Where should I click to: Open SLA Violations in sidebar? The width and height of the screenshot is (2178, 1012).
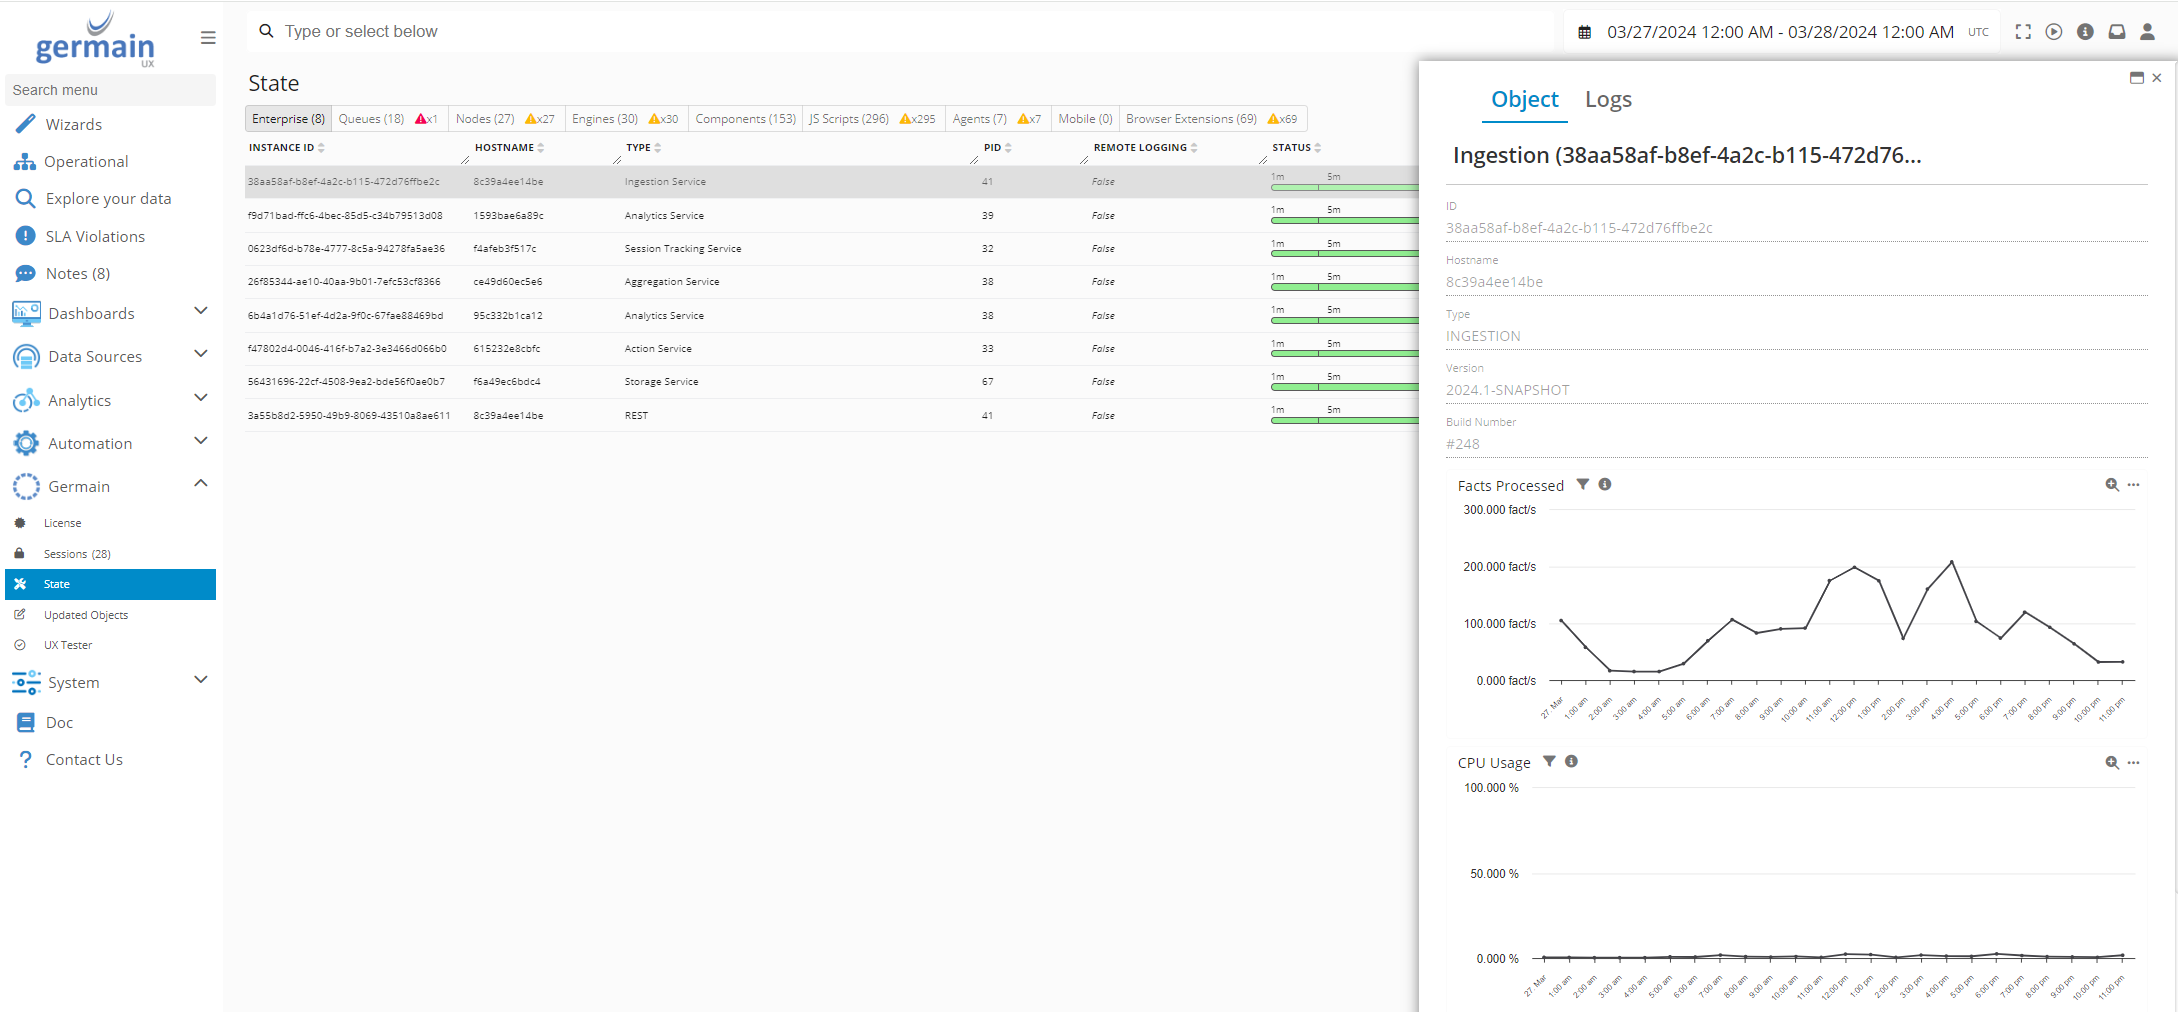pyautogui.click(x=95, y=237)
